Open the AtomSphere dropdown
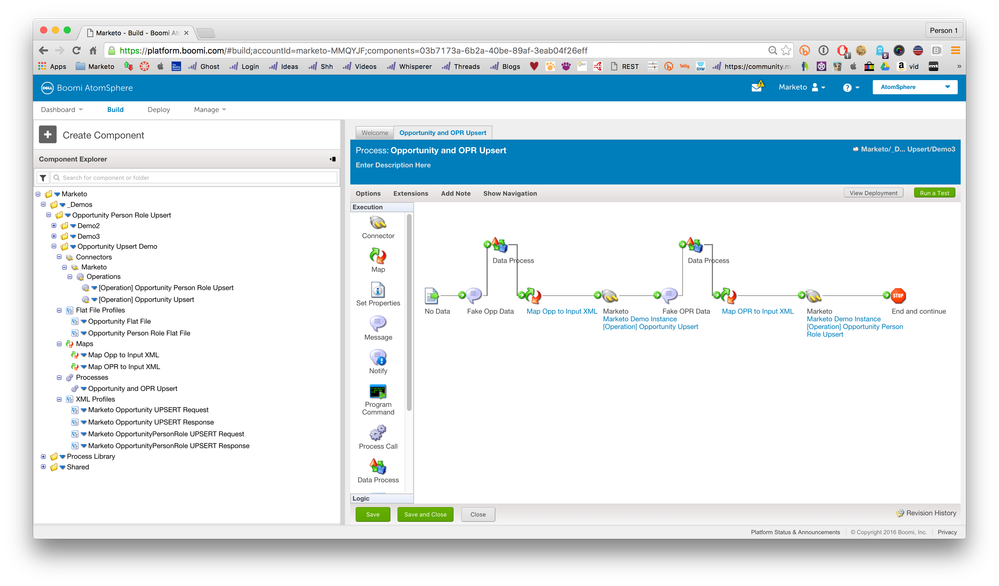This screenshot has height=586, width=999. [x=914, y=87]
